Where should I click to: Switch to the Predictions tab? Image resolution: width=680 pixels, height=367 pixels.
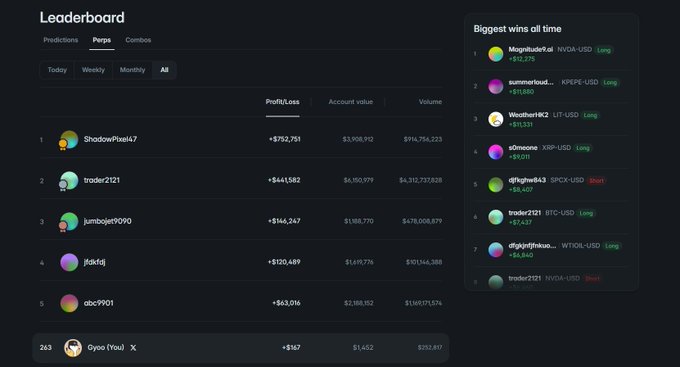pyautogui.click(x=61, y=40)
